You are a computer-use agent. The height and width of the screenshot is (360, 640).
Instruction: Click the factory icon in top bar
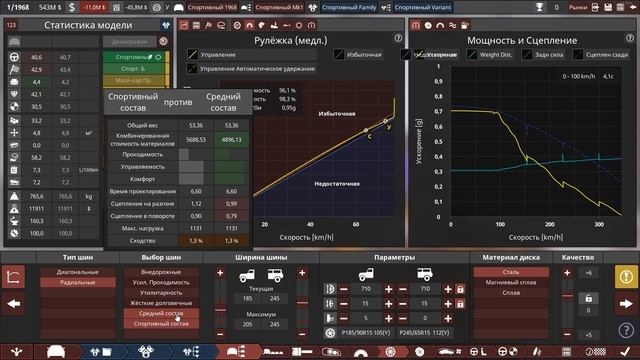pyautogui.click(x=116, y=7)
